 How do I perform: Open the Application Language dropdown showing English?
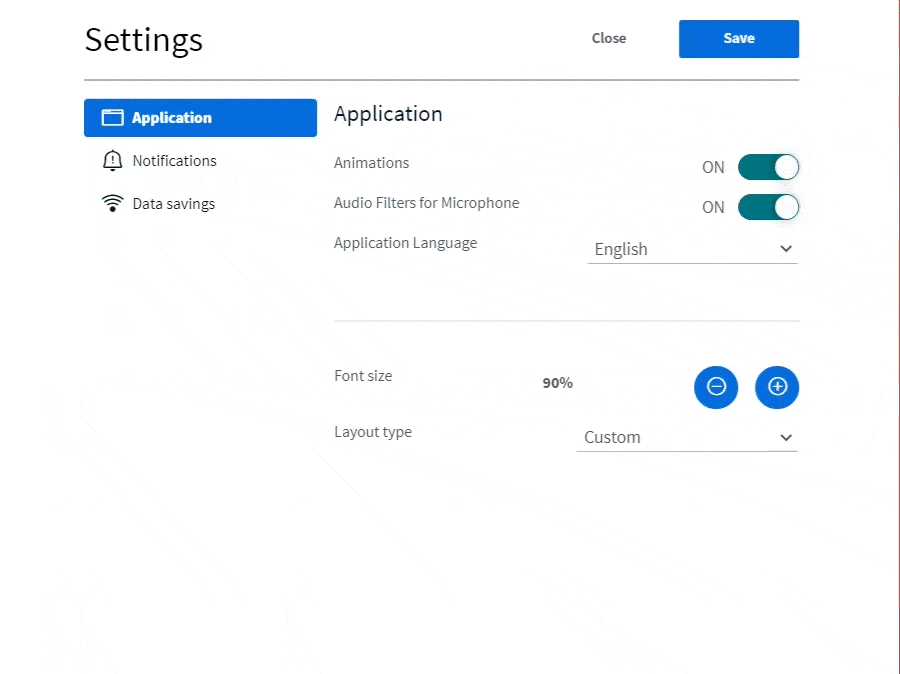point(691,249)
